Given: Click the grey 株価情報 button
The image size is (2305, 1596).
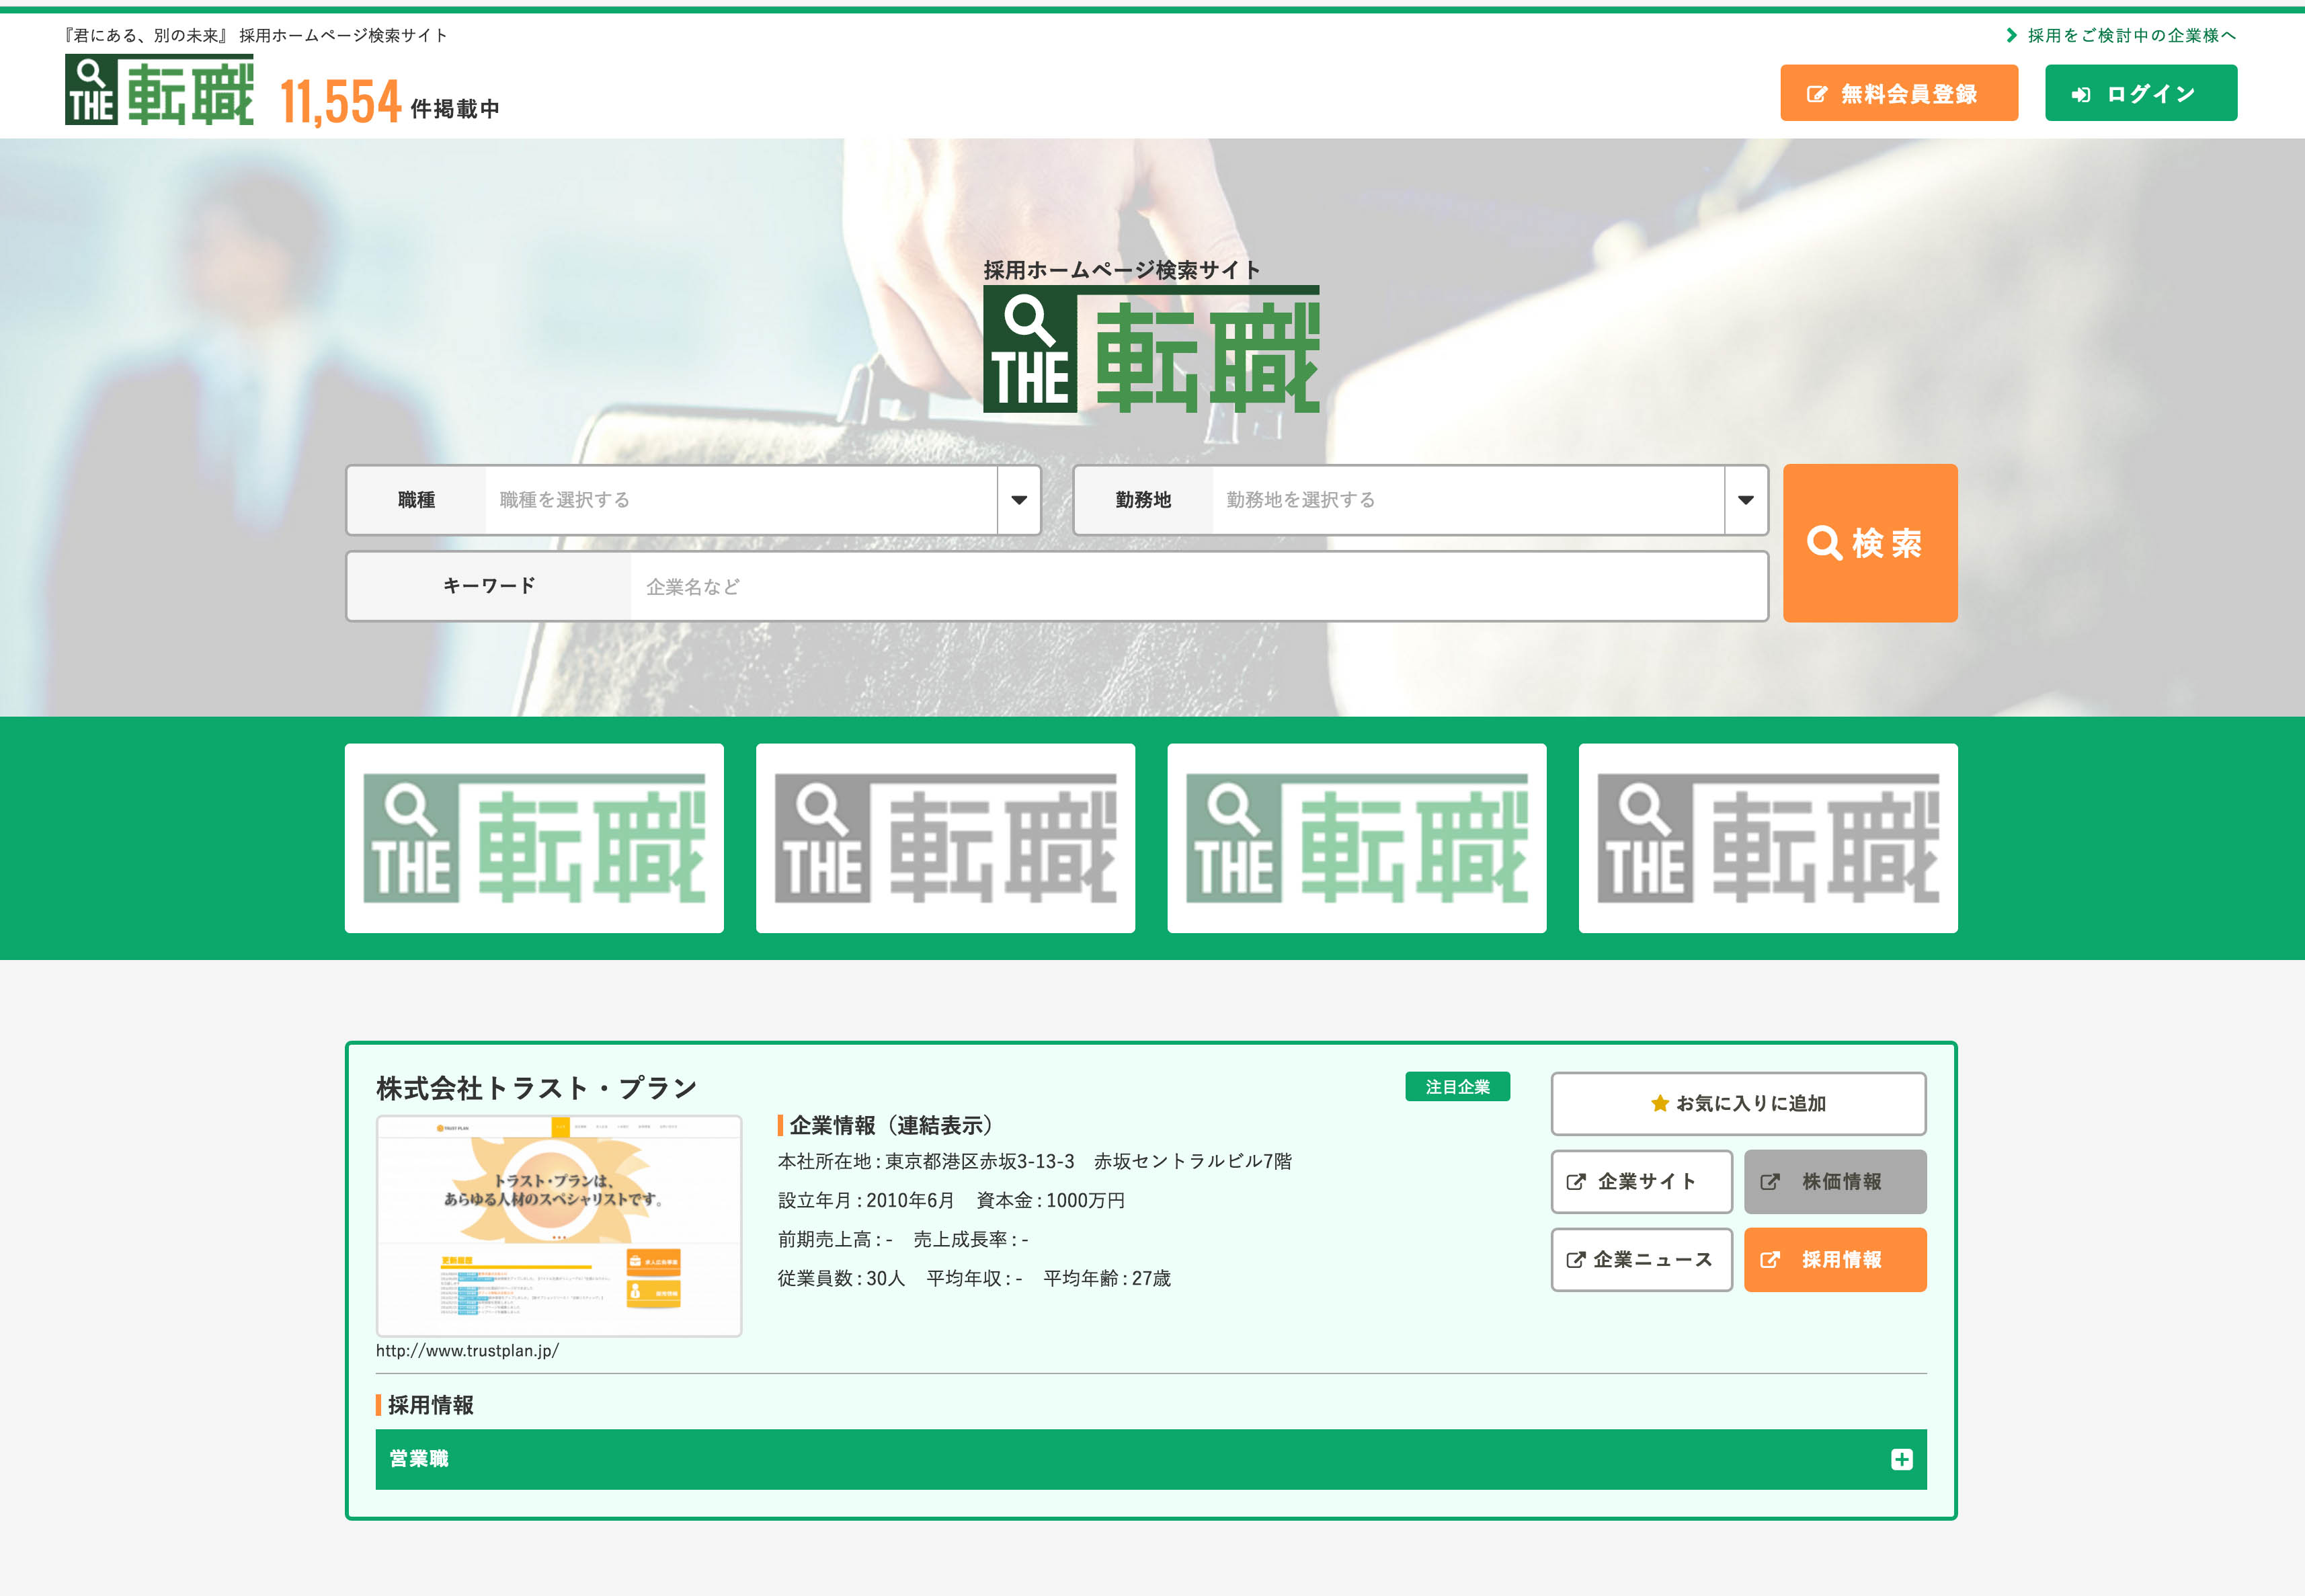Looking at the screenshot, I should (1834, 1181).
